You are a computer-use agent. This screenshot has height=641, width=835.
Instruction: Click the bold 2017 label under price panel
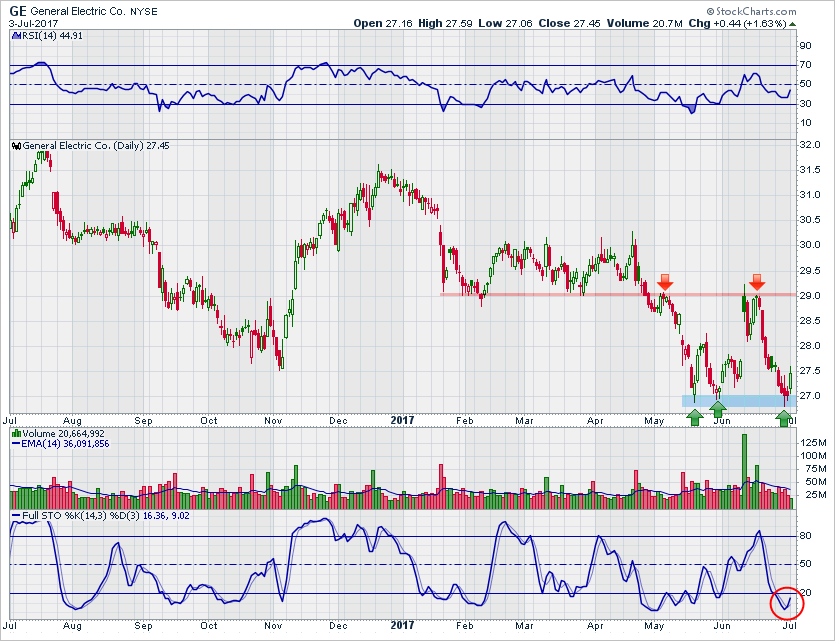tap(402, 421)
